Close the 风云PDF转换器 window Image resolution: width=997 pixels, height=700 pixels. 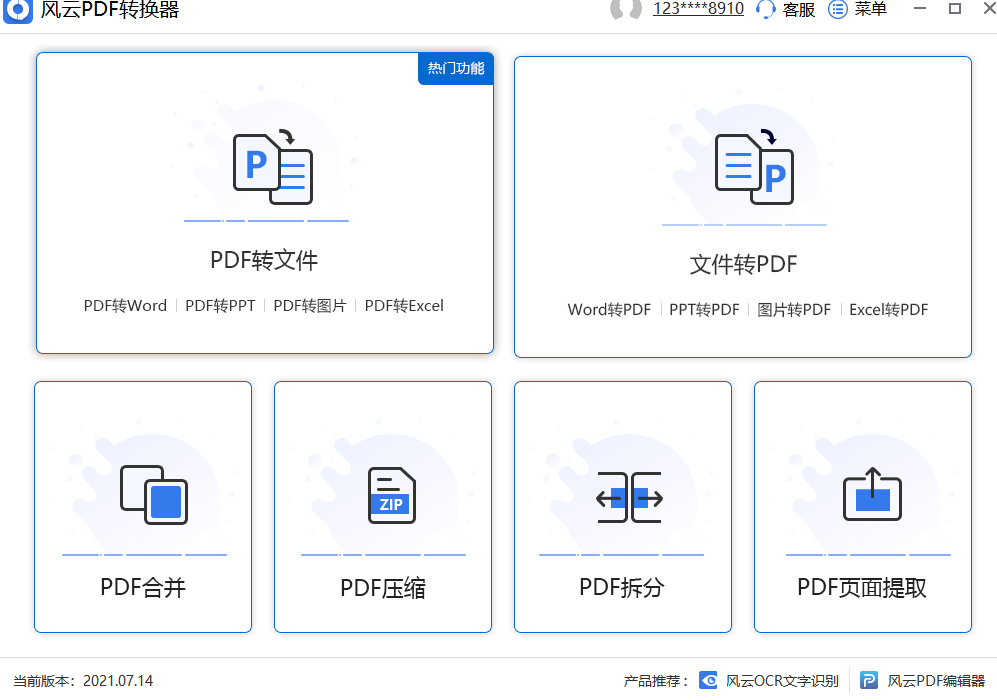pyautogui.click(x=989, y=8)
